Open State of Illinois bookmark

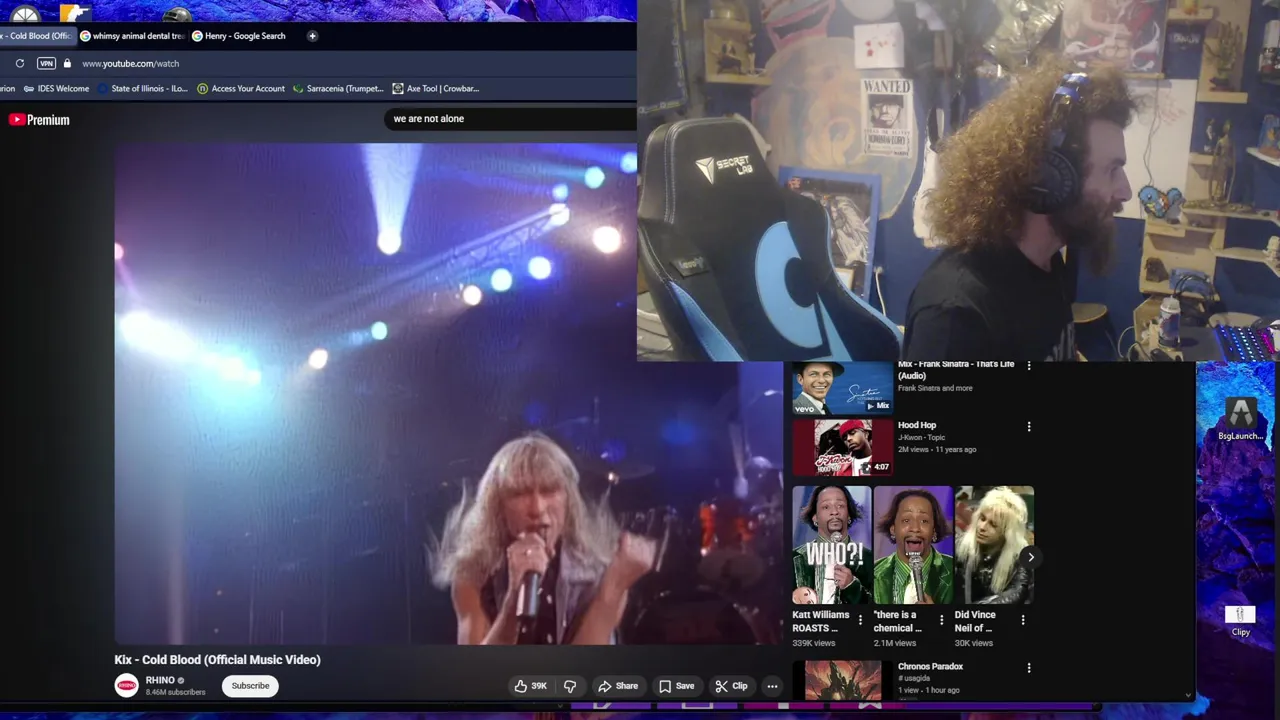142,88
